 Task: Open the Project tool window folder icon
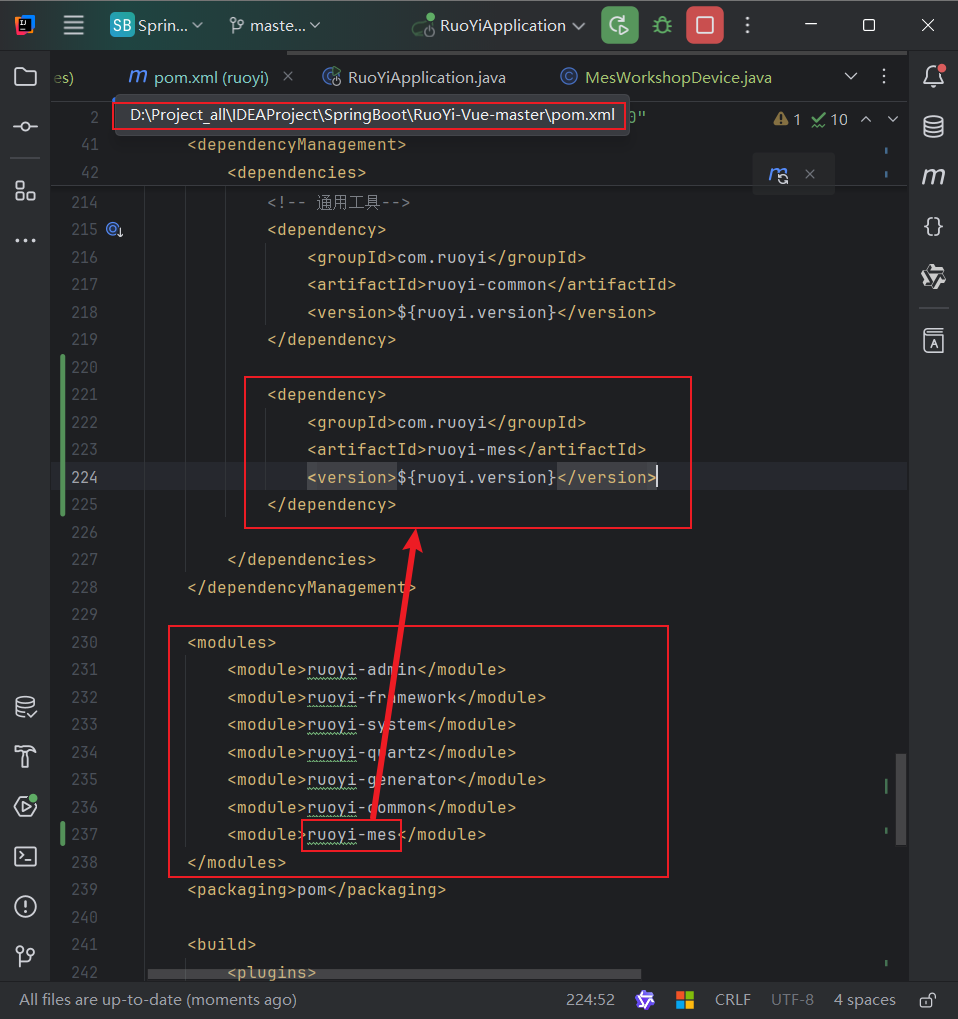click(25, 77)
